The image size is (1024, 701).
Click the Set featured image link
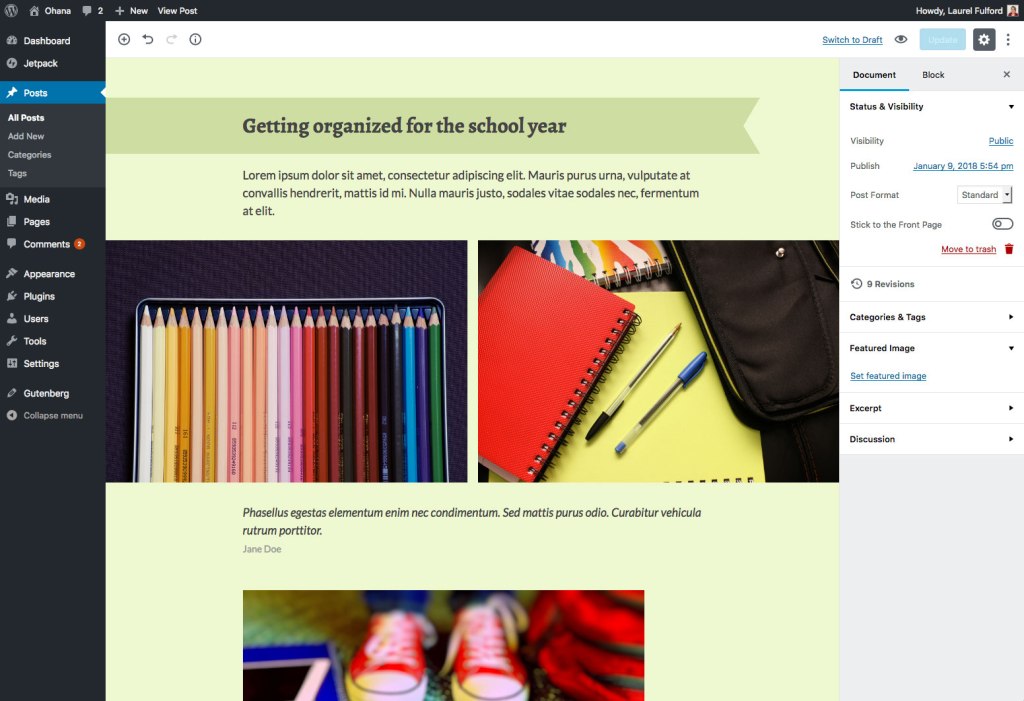click(x=888, y=376)
